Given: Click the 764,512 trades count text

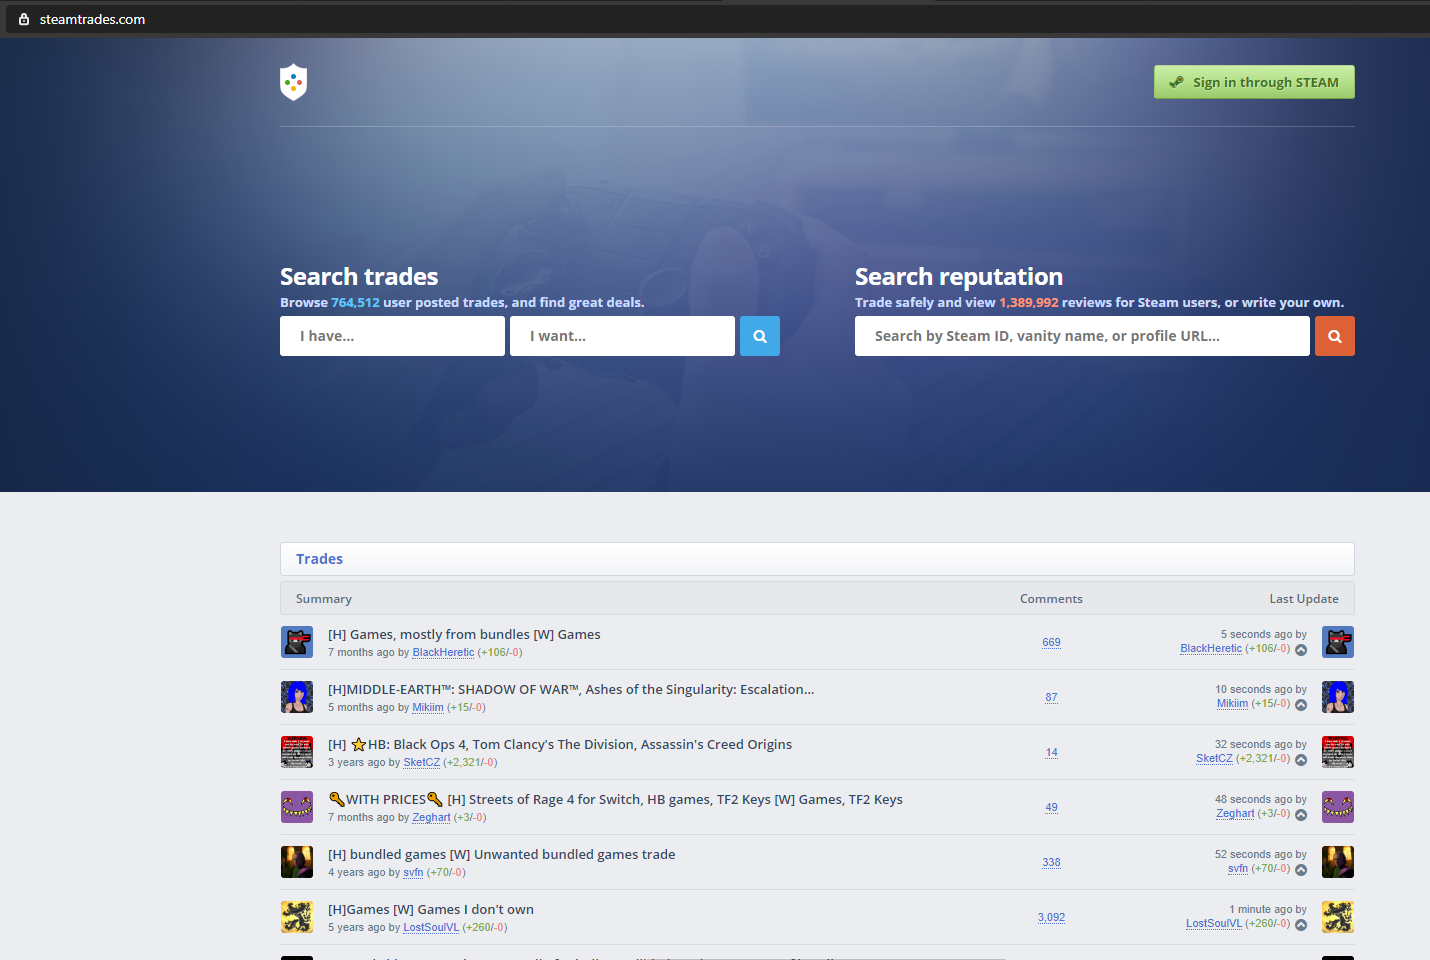Looking at the screenshot, I should (355, 302).
